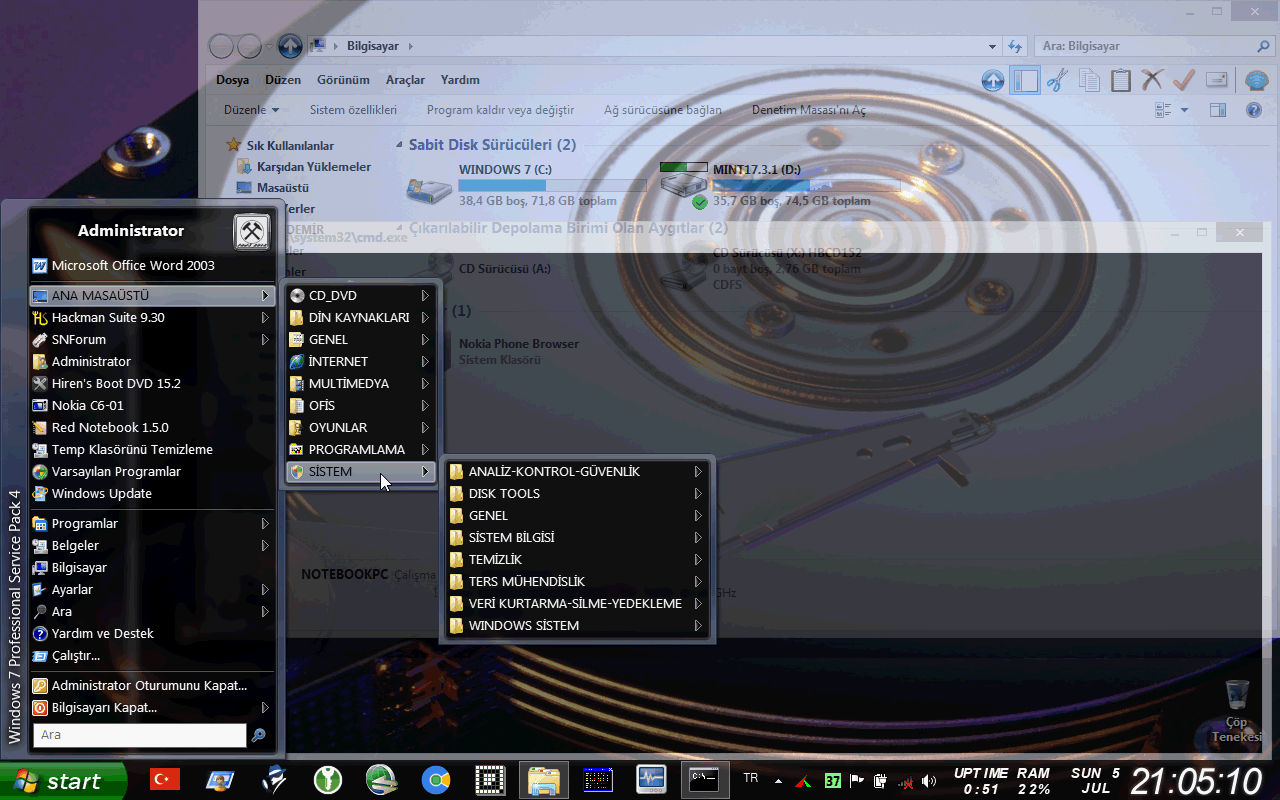Open Yardım ve Destek
1280x800 pixels.
(x=151, y=634)
